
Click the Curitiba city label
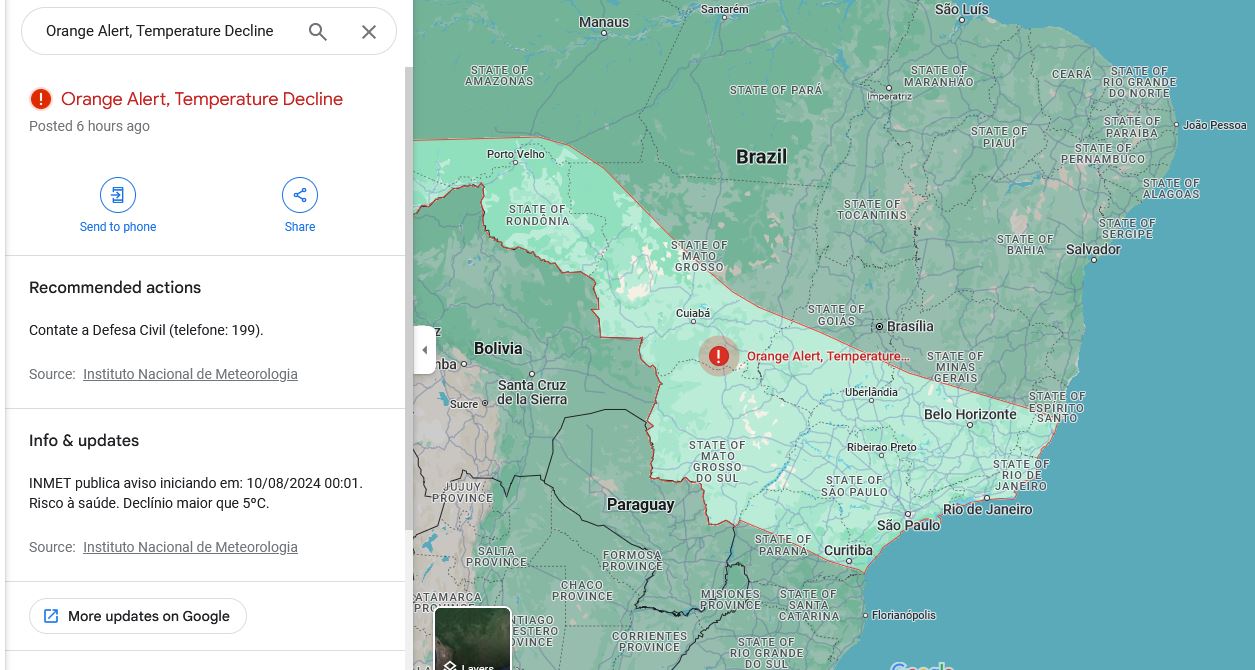click(848, 550)
